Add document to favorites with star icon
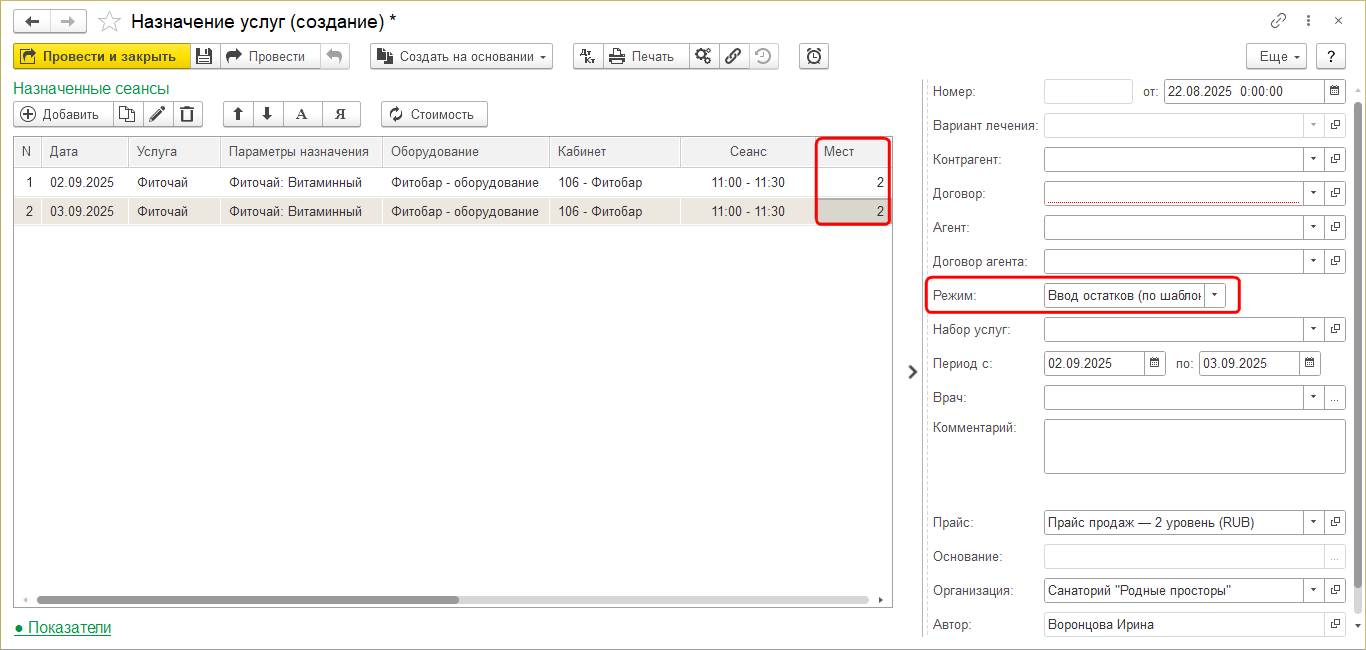1366x650 pixels. [x=110, y=21]
